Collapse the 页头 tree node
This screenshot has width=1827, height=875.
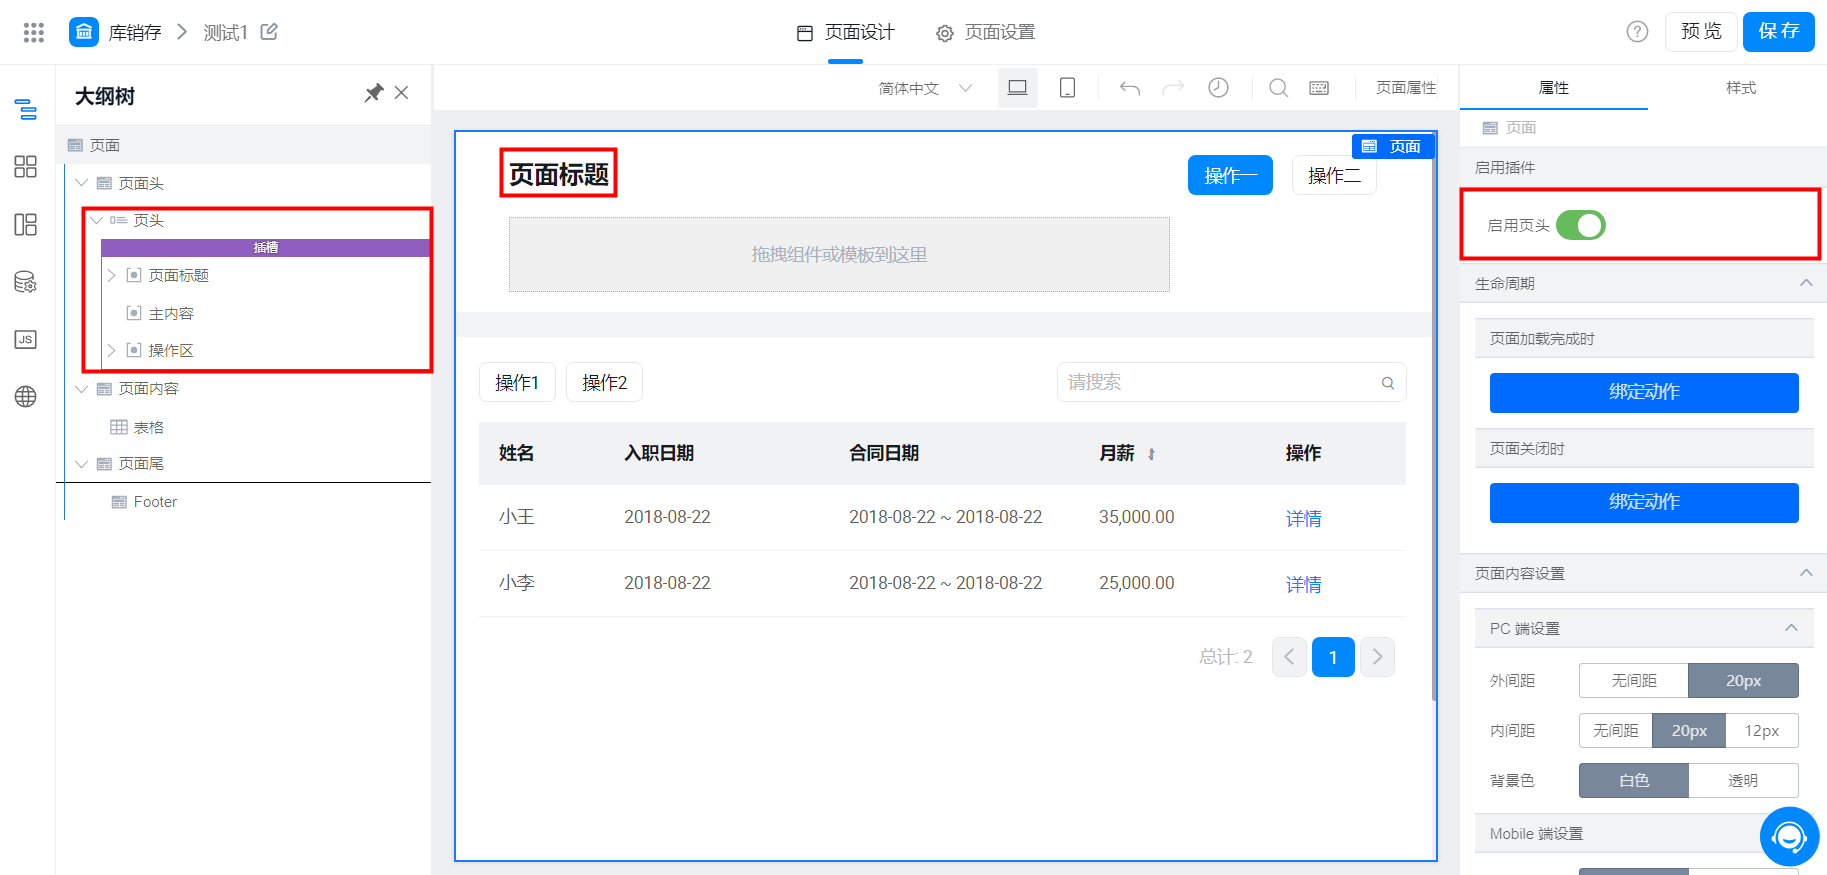97,220
